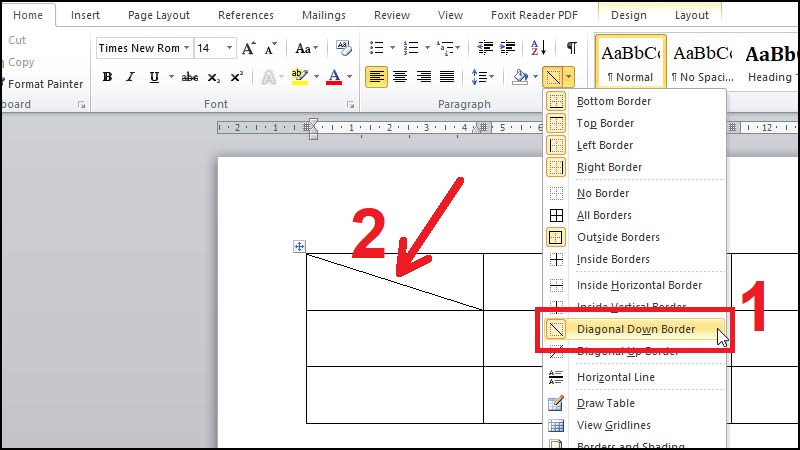Choose Right Border option
The image size is (800, 450).
pos(635,167)
